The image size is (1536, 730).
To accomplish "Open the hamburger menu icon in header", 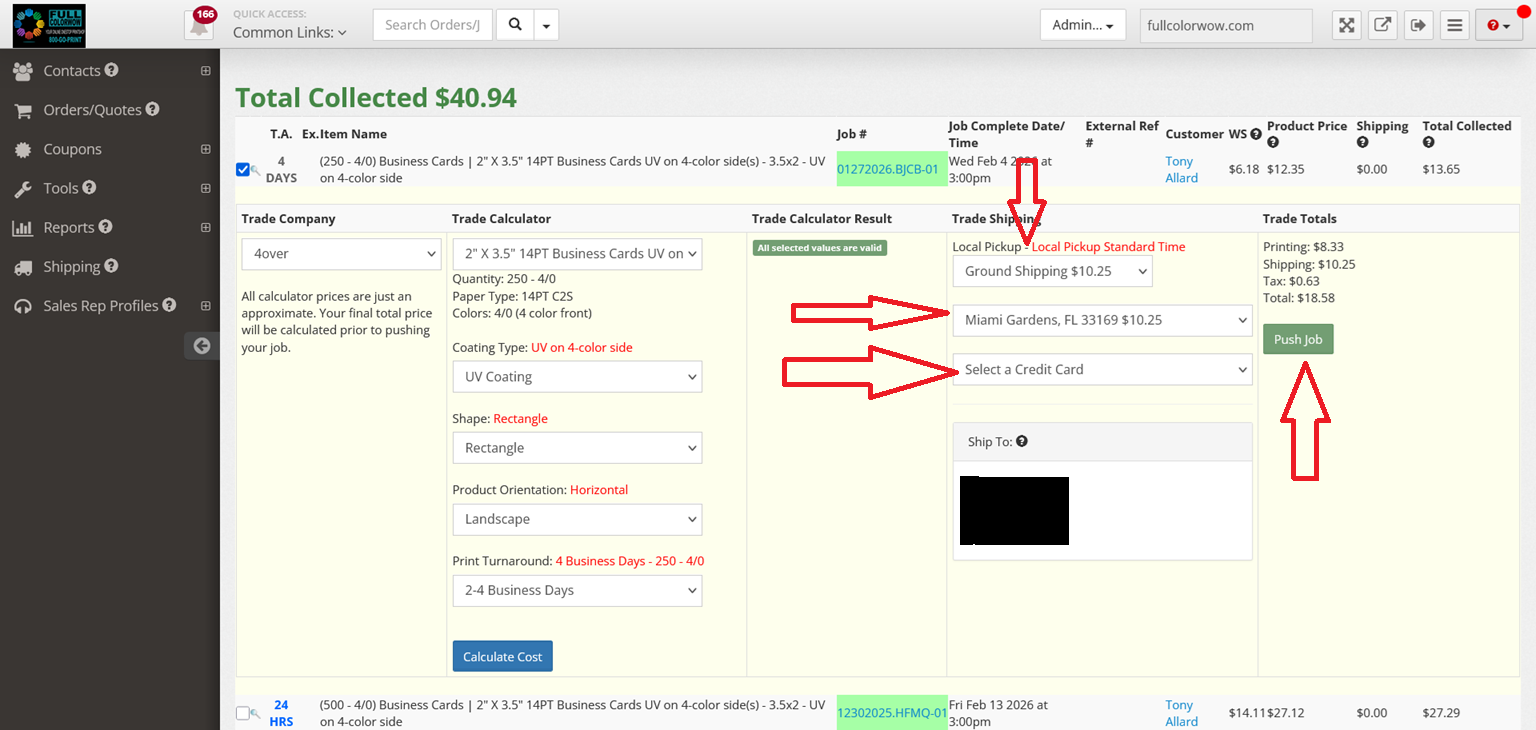I will coord(1454,25).
